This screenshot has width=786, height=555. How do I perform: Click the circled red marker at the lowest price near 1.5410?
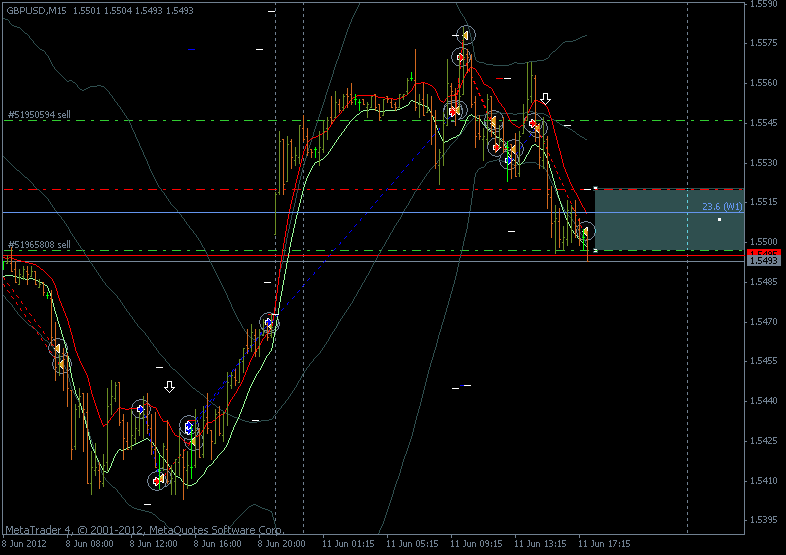point(157,481)
